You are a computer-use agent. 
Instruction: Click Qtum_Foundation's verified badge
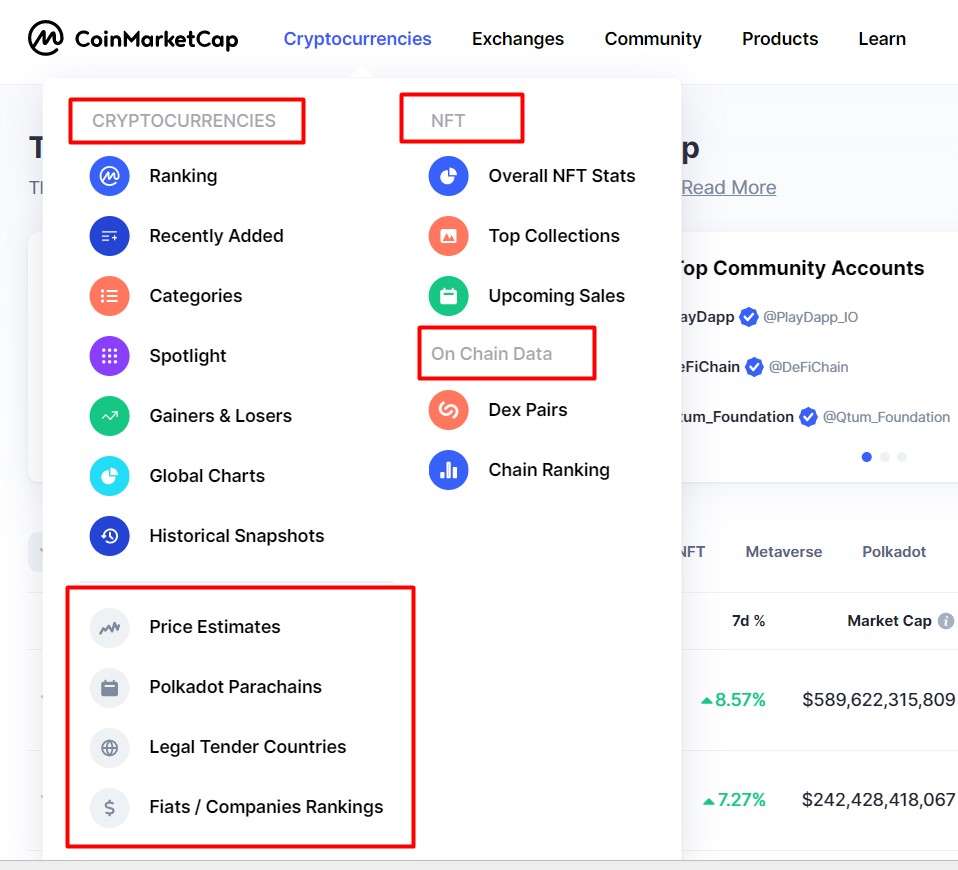[808, 417]
